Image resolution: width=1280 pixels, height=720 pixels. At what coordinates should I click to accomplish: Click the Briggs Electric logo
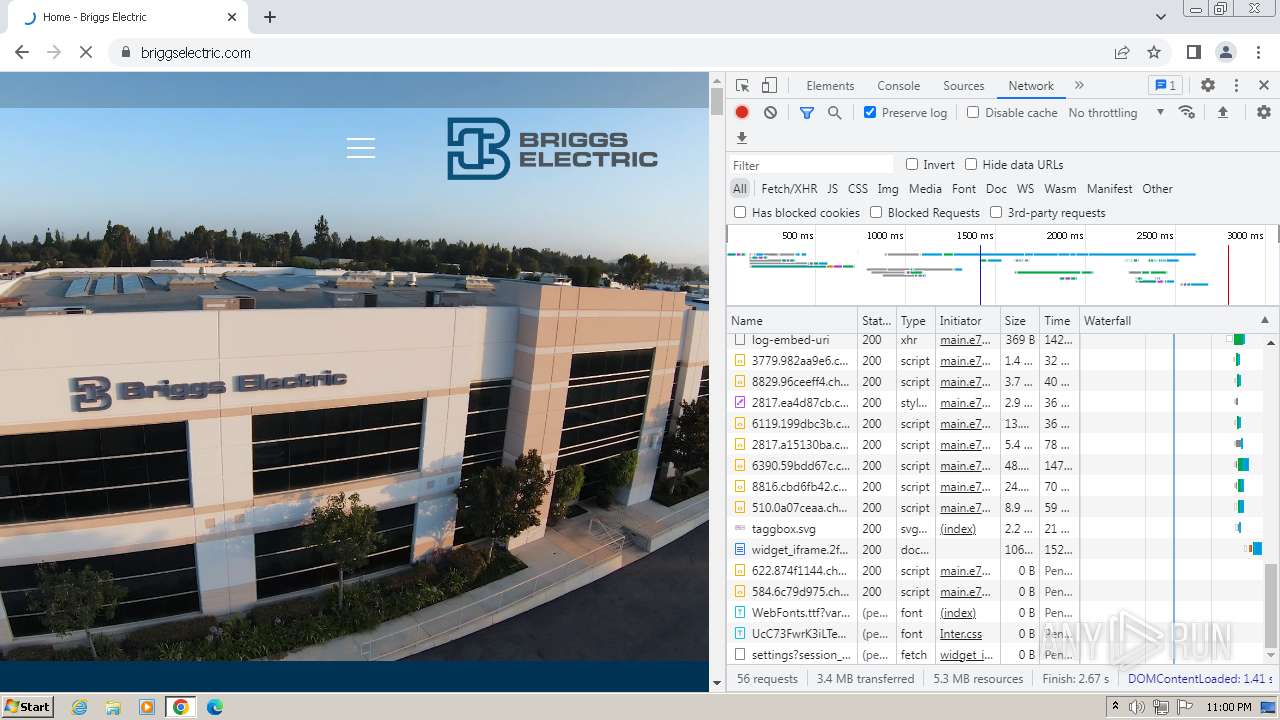[x=552, y=149]
